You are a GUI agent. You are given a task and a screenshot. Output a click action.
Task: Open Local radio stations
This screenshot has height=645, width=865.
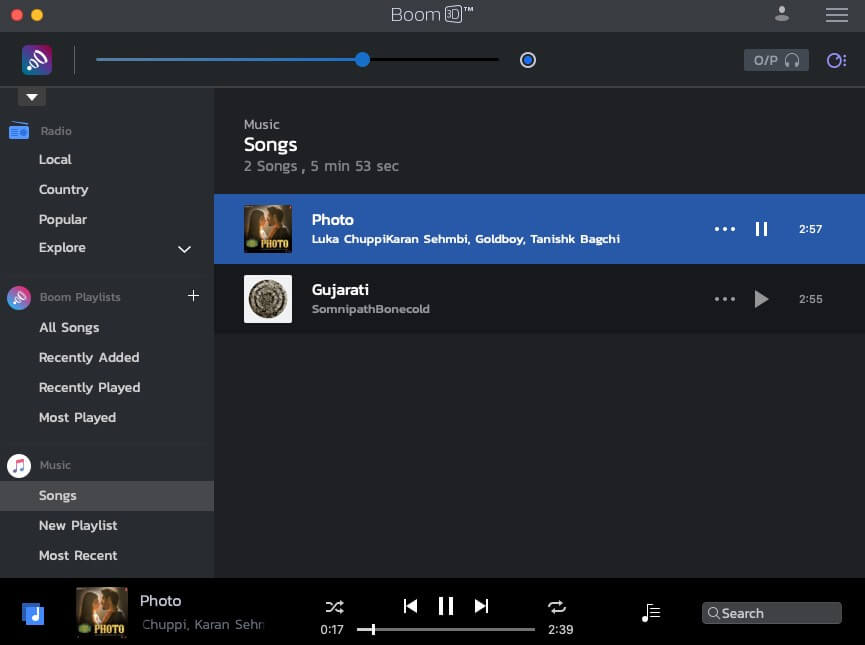click(x=55, y=159)
